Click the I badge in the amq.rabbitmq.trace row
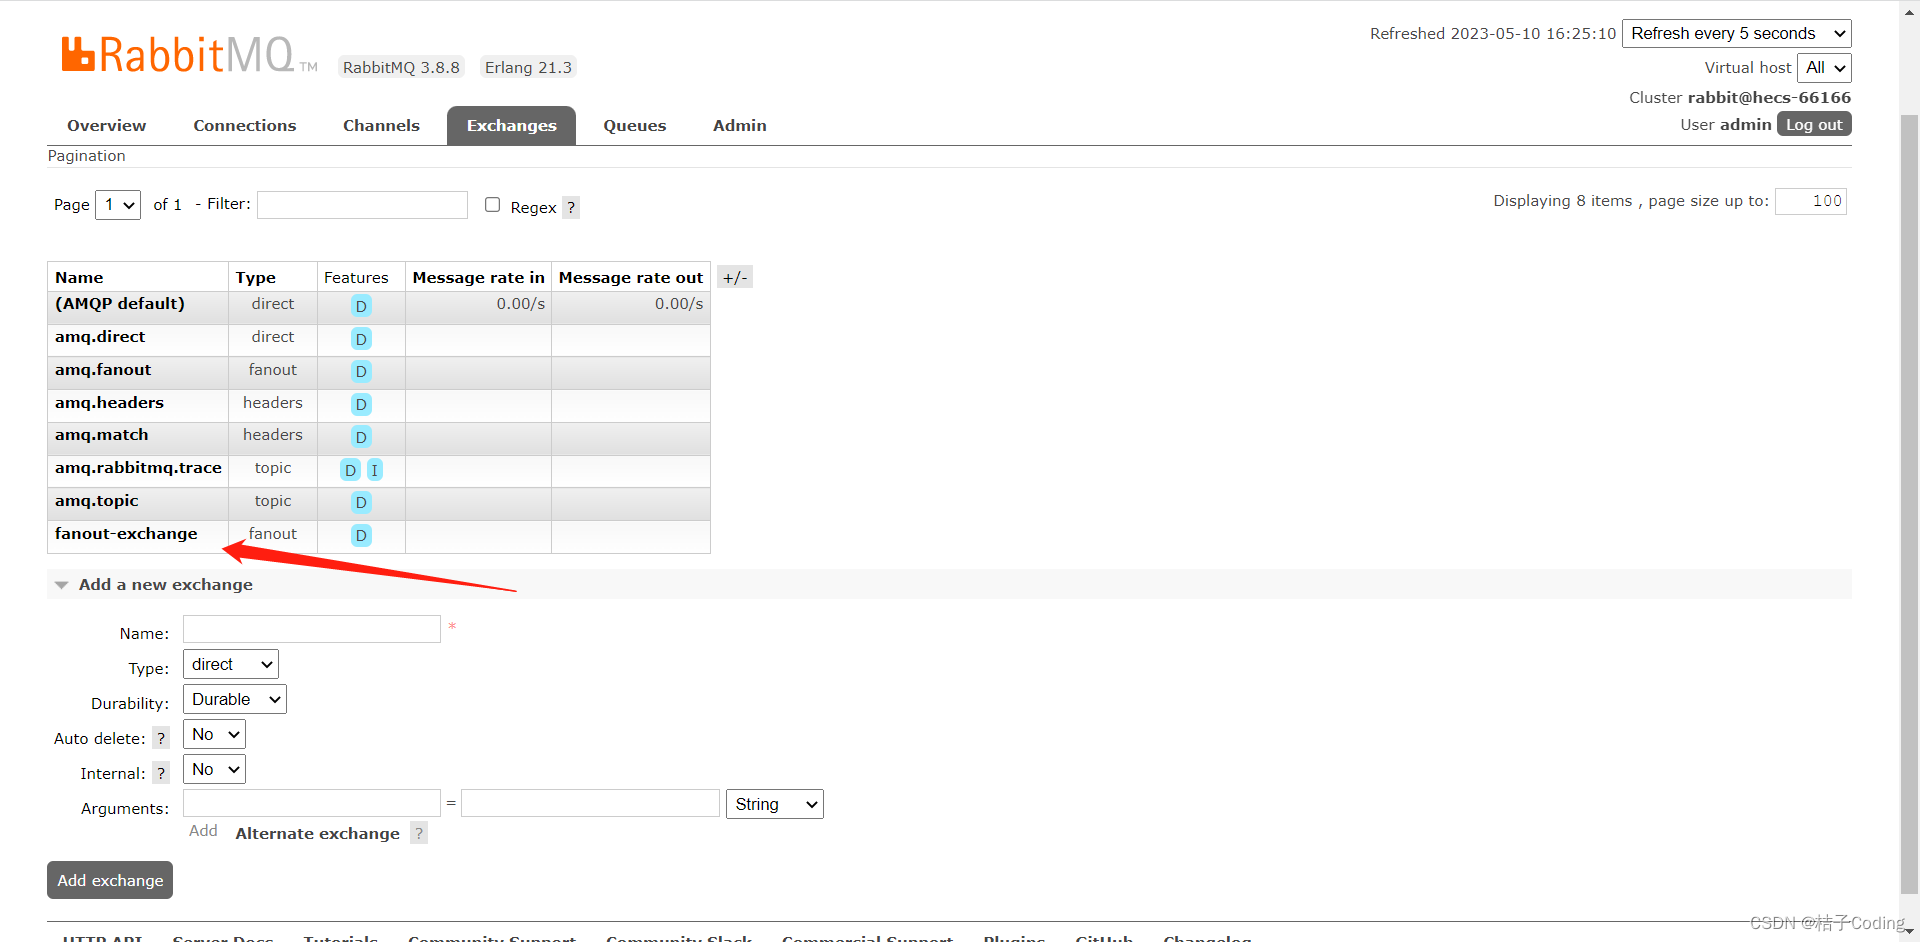1920x942 pixels. 375,470
